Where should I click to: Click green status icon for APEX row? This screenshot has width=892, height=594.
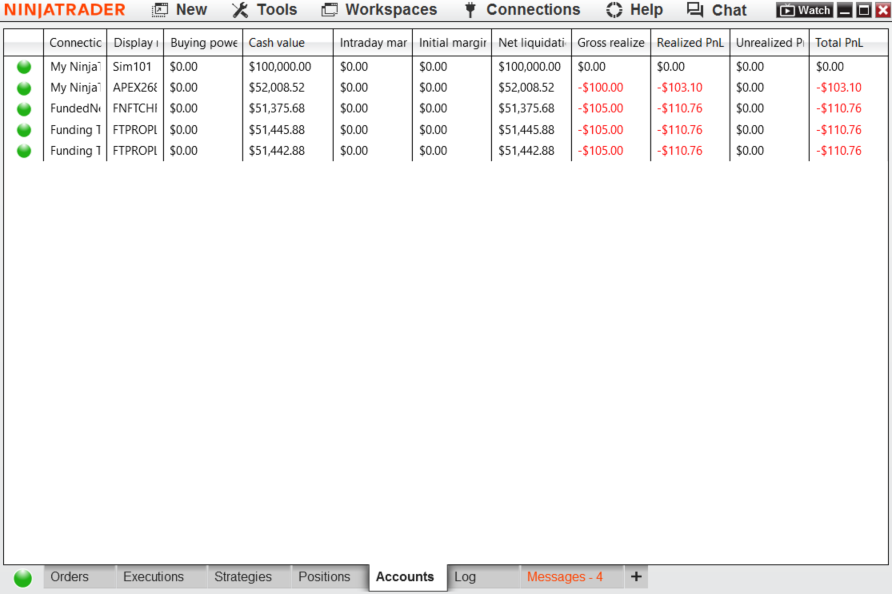pos(24,88)
